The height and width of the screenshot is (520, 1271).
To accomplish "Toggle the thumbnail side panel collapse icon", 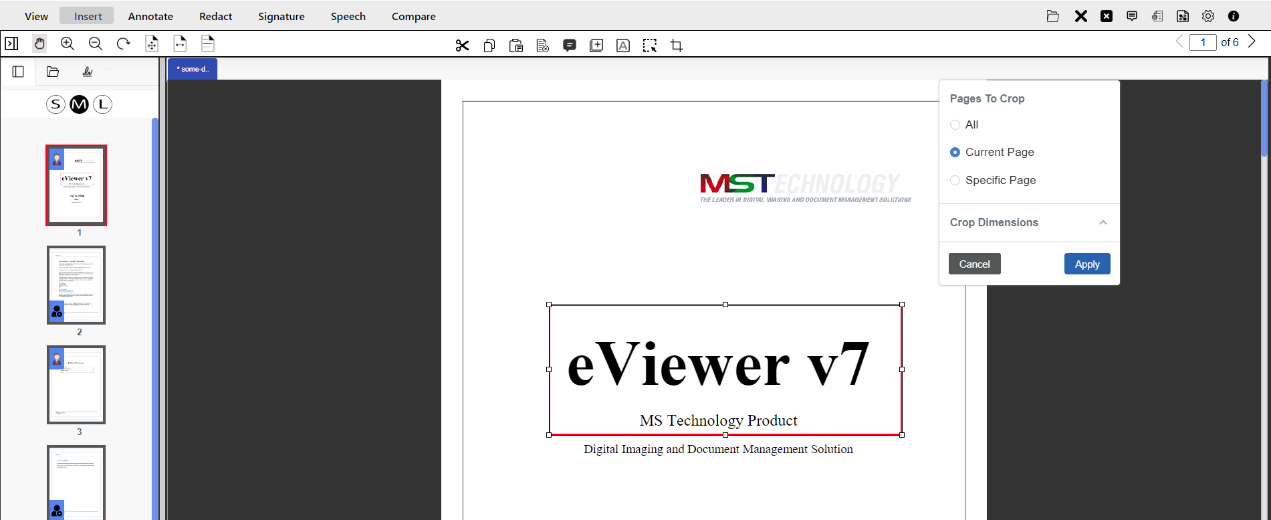I will coord(11,44).
